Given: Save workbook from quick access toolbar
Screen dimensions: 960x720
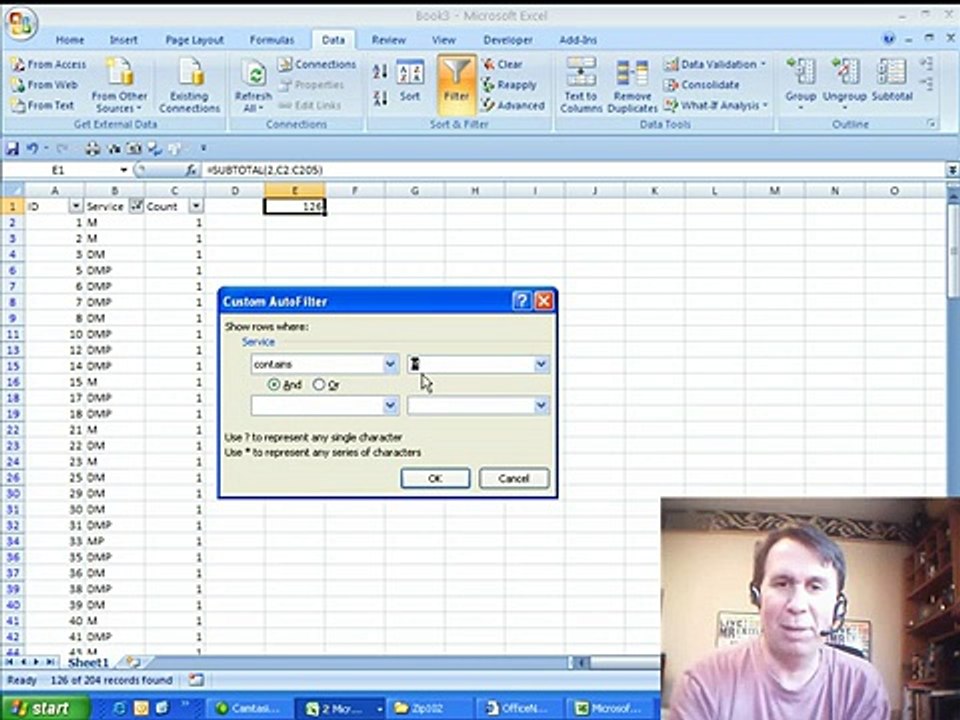Looking at the screenshot, I should 12,148.
